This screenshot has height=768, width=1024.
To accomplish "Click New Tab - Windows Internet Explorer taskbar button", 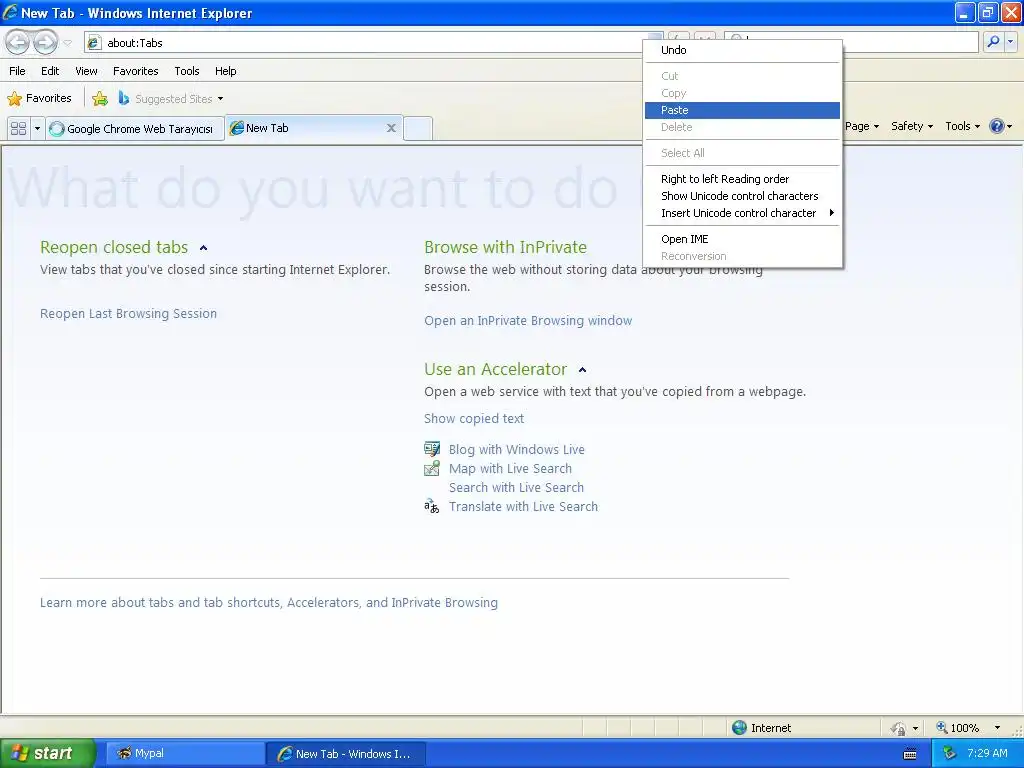I will [x=346, y=754].
